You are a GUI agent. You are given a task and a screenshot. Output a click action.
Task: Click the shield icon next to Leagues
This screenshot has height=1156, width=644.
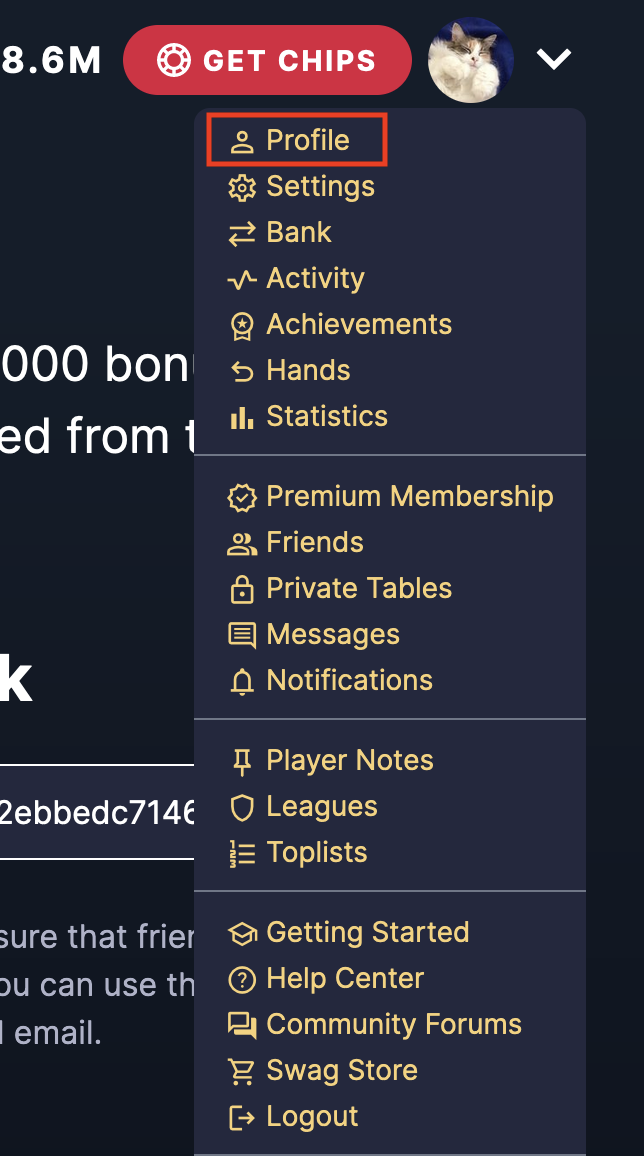pyautogui.click(x=242, y=807)
